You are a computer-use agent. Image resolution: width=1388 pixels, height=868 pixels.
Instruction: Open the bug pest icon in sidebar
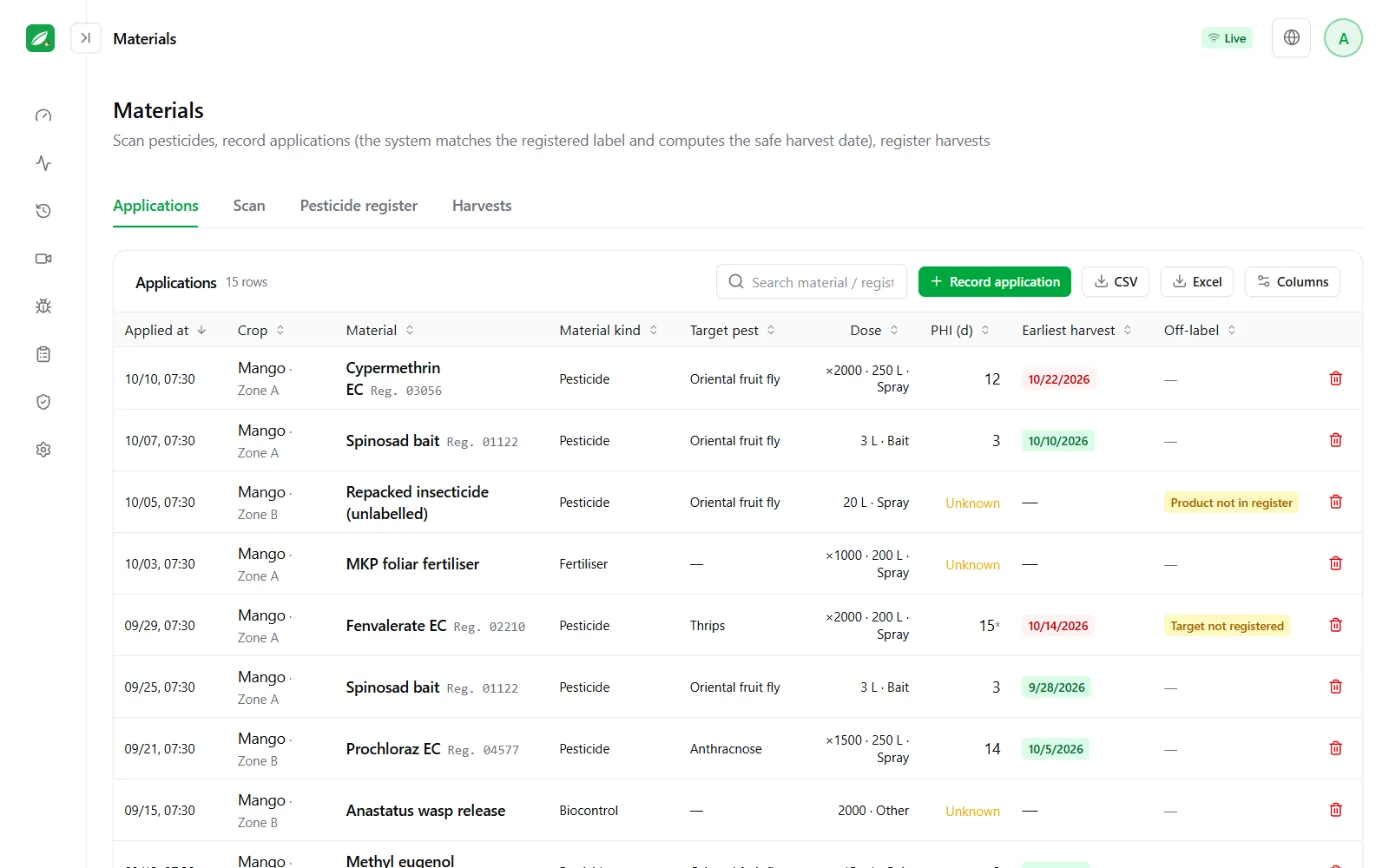point(43,306)
